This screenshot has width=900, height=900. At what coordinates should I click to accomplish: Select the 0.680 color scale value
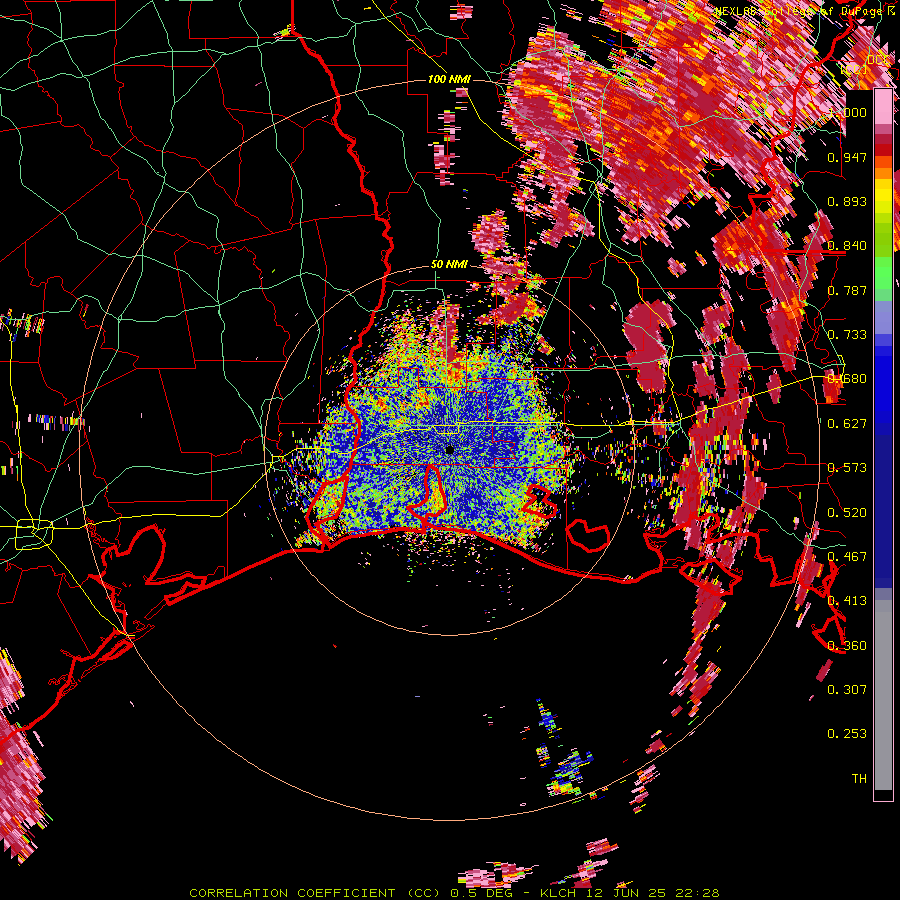tap(847, 379)
